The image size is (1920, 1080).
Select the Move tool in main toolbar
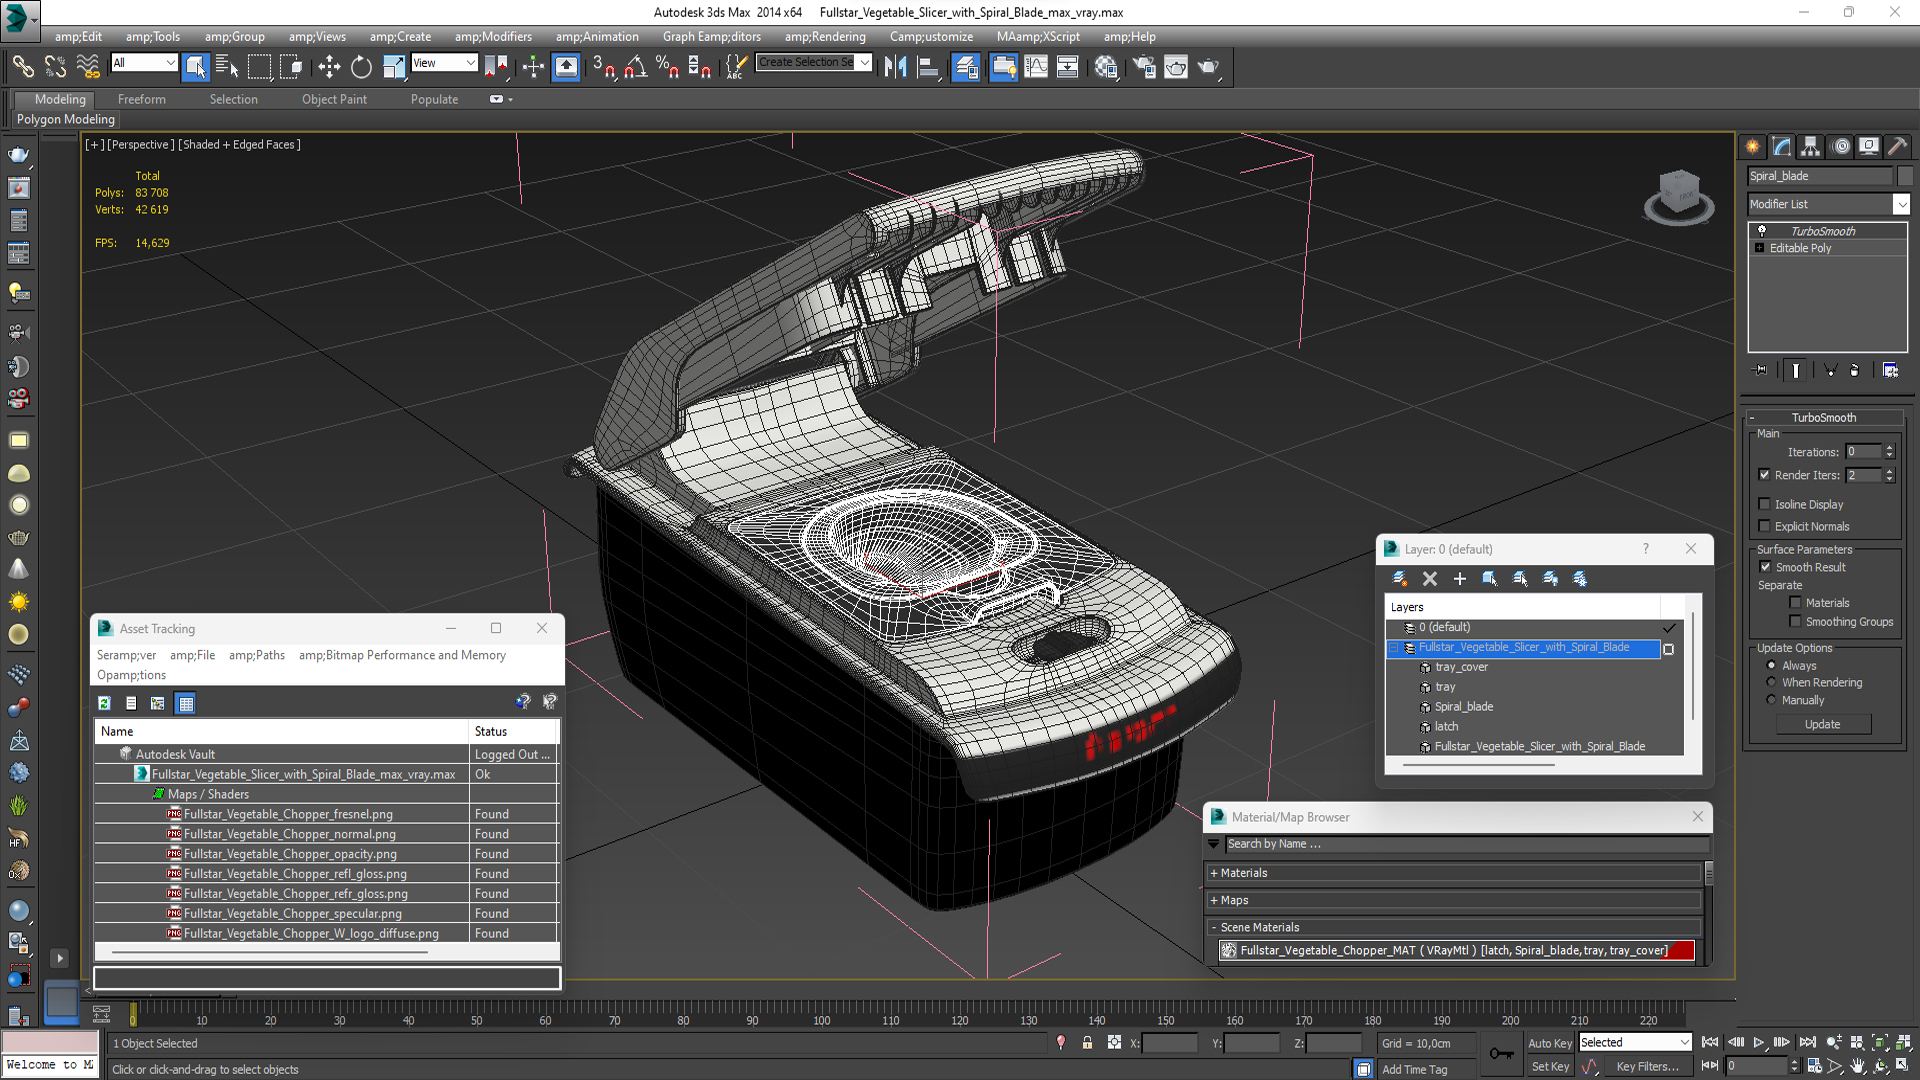click(x=328, y=67)
